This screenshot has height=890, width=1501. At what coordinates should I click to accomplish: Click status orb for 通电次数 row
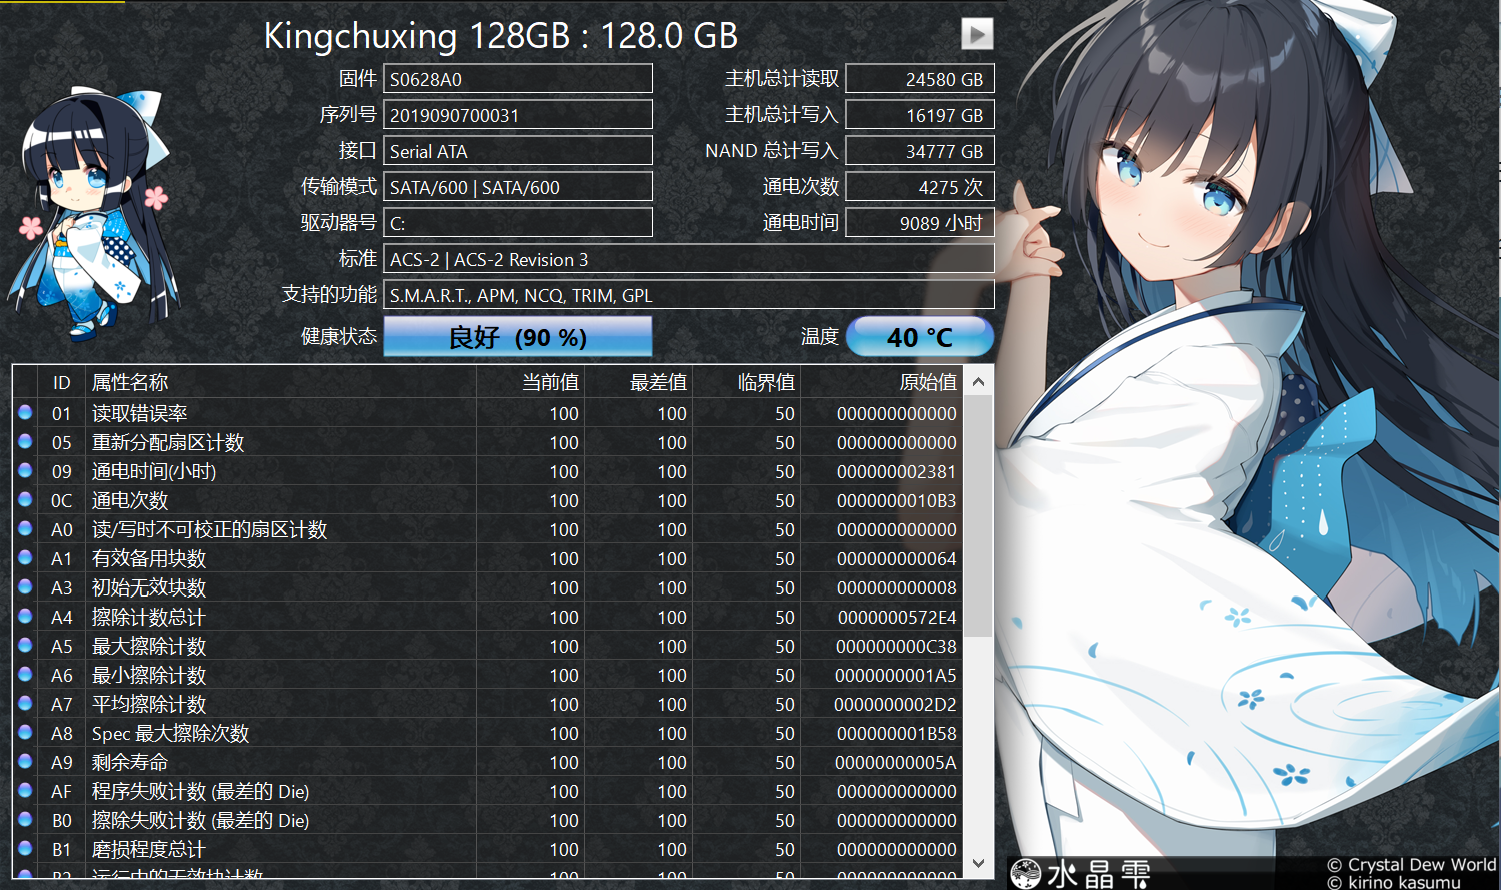point(26,499)
